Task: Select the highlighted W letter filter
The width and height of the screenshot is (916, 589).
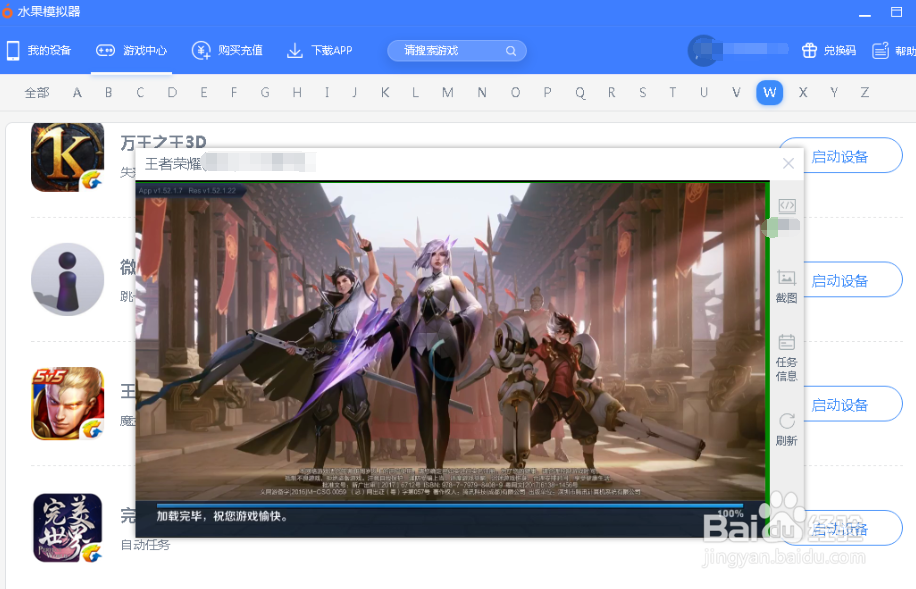Action: 769,92
